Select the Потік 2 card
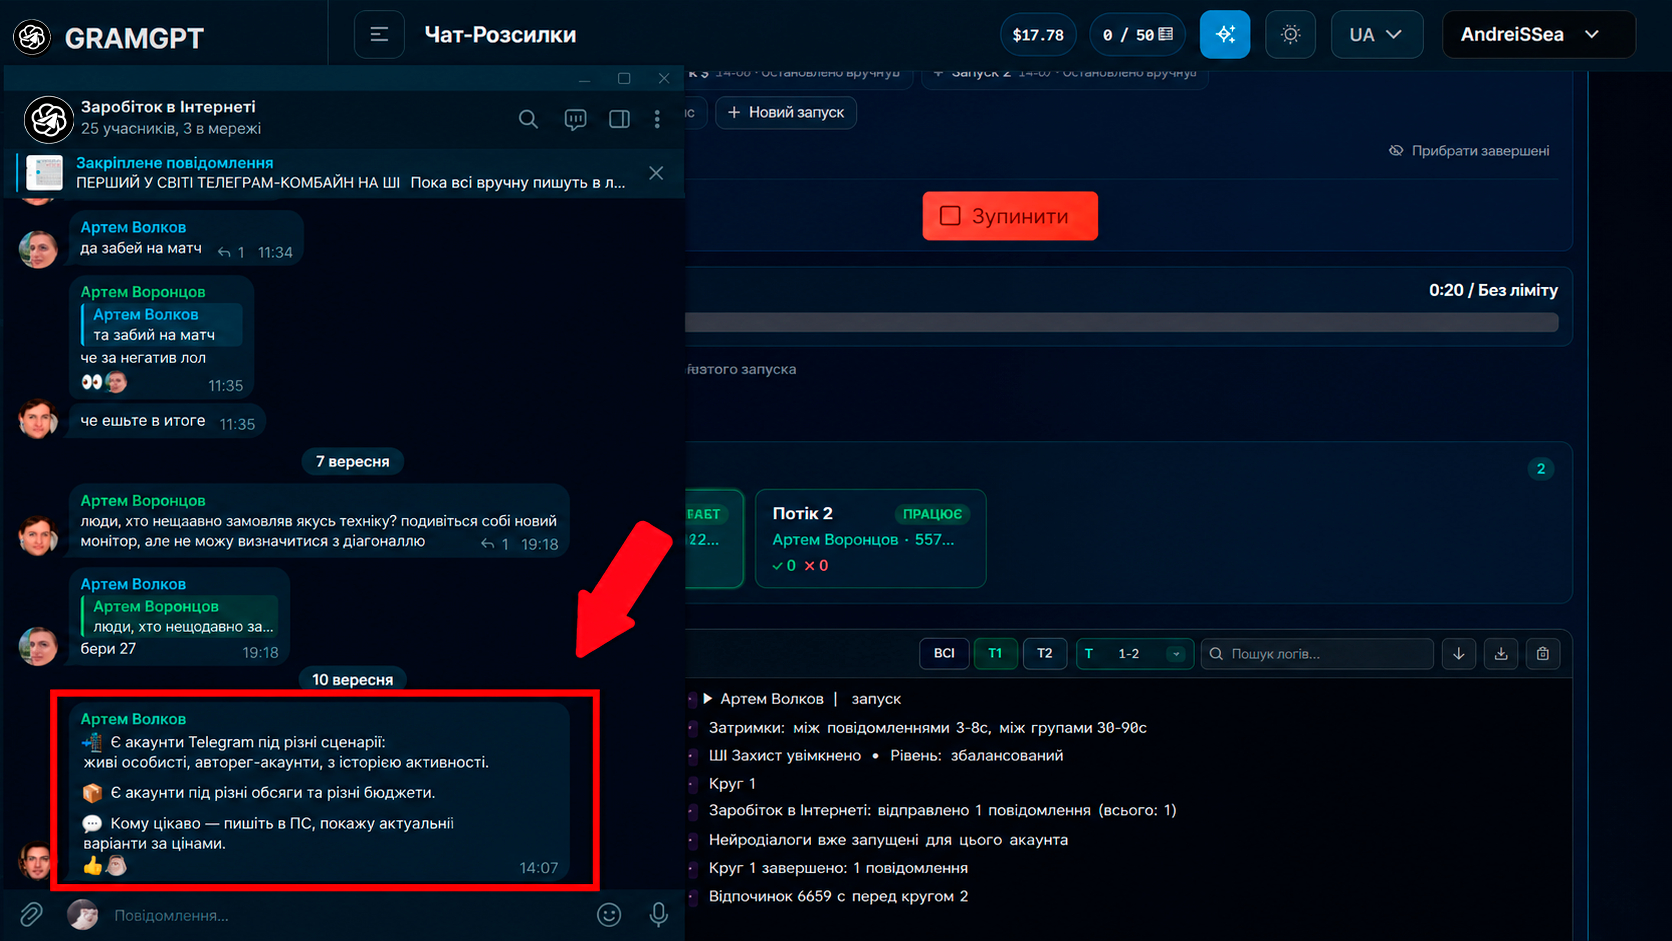The width and height of the screenshot is (1672, 941). pos(870,538)
